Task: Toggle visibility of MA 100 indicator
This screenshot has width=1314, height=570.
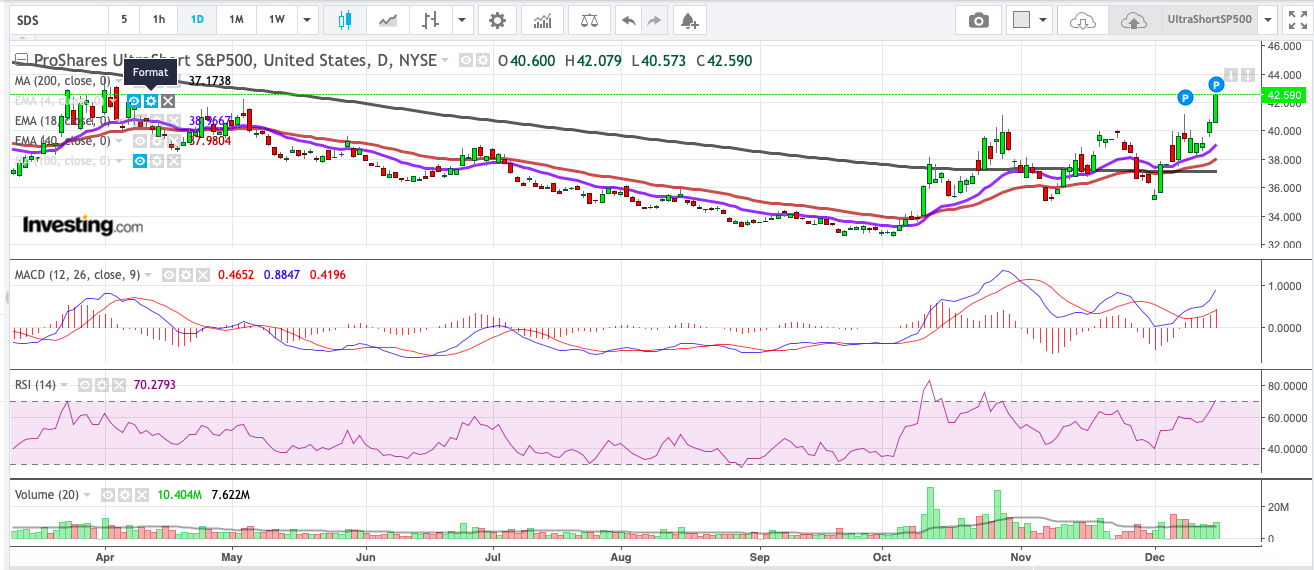Action: pos(140,160)
